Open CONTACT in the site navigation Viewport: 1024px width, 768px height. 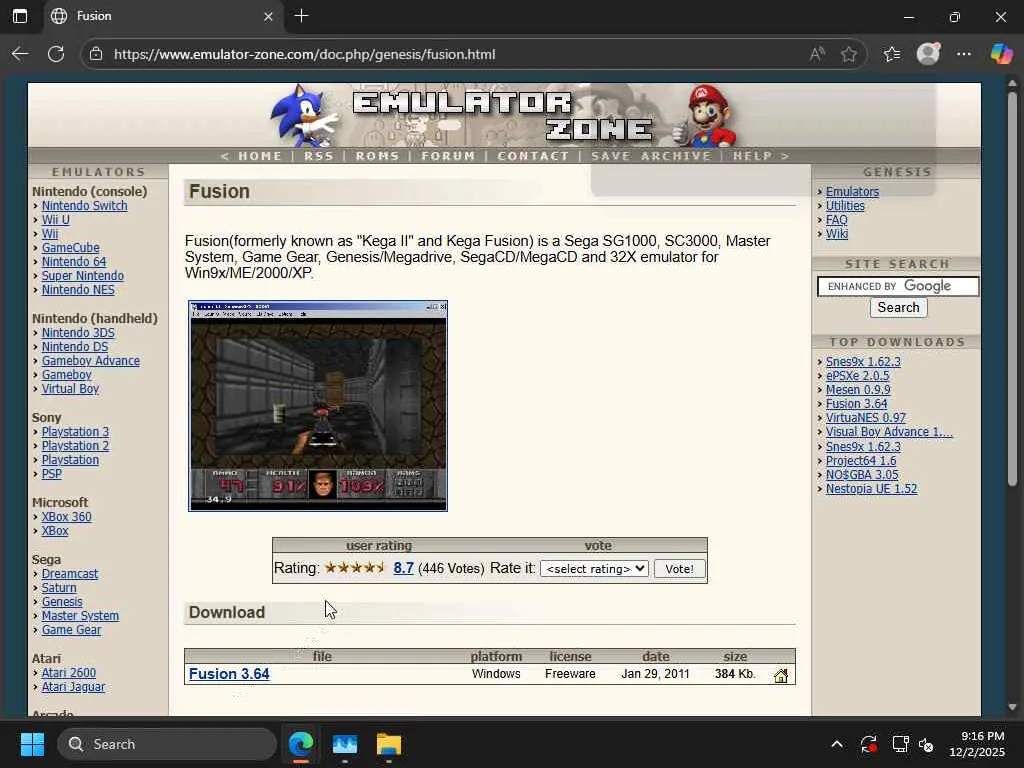pos(533,156)
